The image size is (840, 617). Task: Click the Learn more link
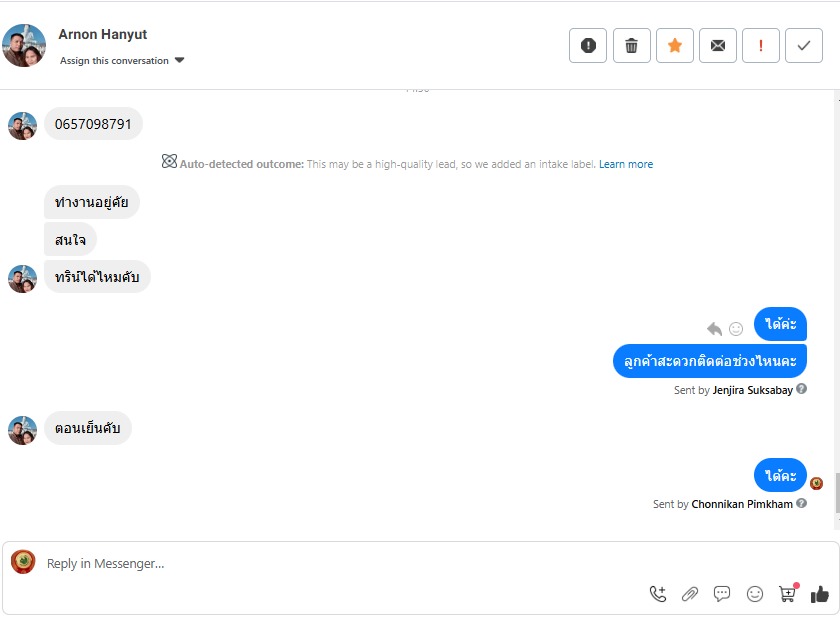[626, 164]
